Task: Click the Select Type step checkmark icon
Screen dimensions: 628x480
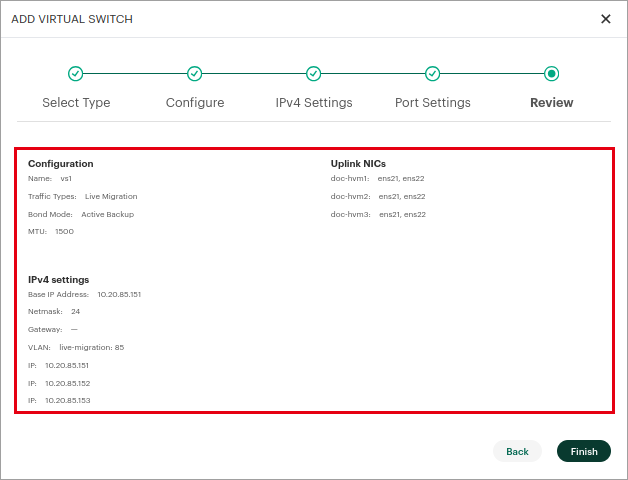Action: [x=75, y=74]
